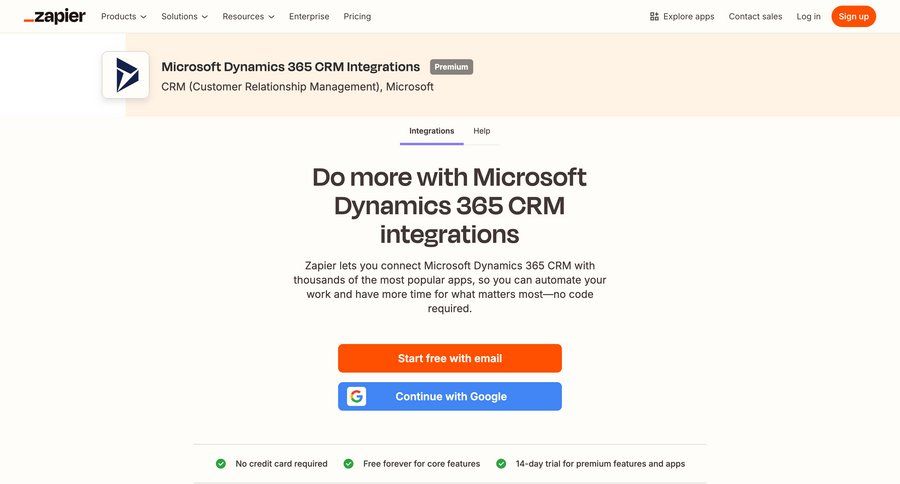This screenshot has height=484, width=900.
Task: Click the No credit card required text
Action: 281,463
